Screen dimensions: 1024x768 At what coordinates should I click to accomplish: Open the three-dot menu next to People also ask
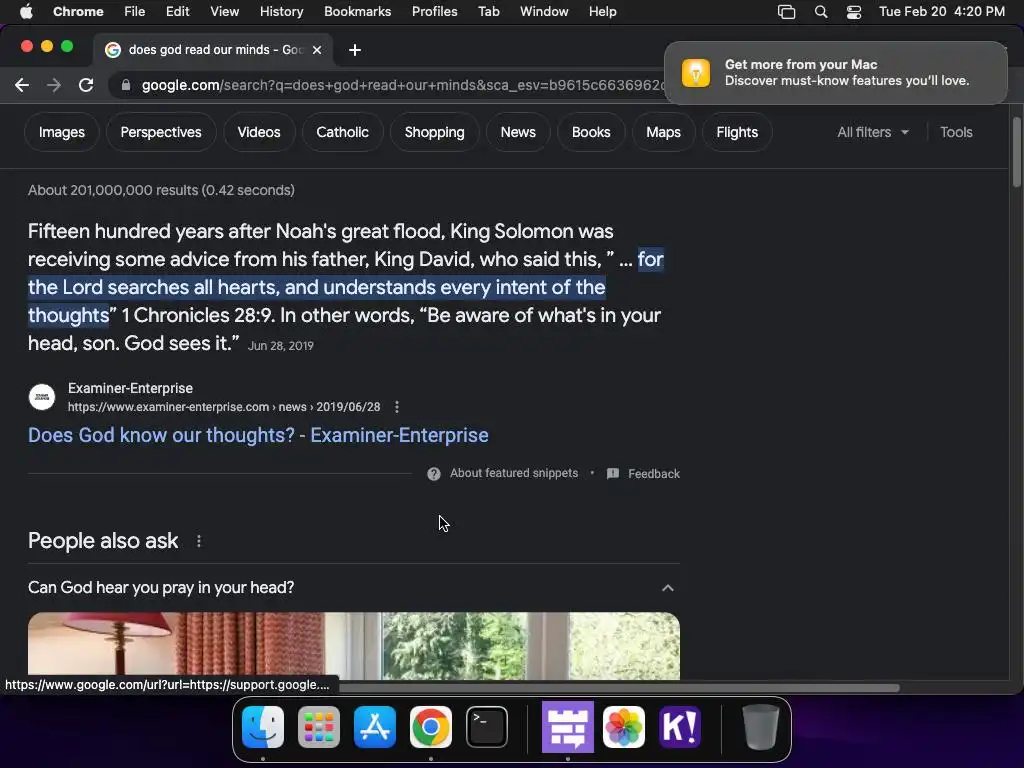tap(199, 541)
